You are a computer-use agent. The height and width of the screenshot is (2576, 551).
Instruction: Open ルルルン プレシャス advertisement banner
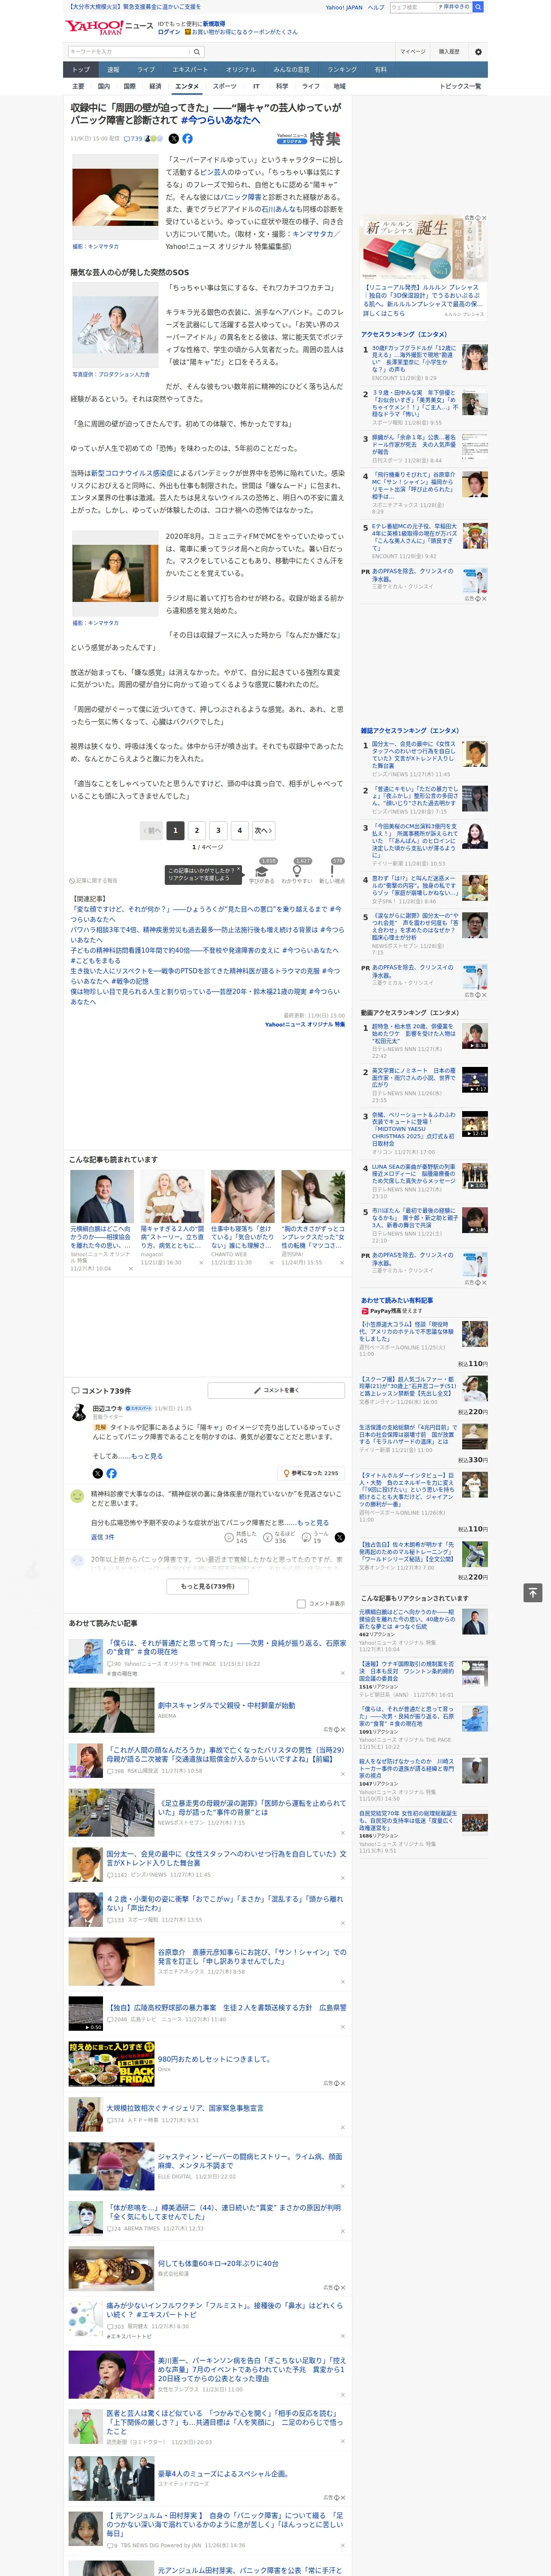coord(424,250)
